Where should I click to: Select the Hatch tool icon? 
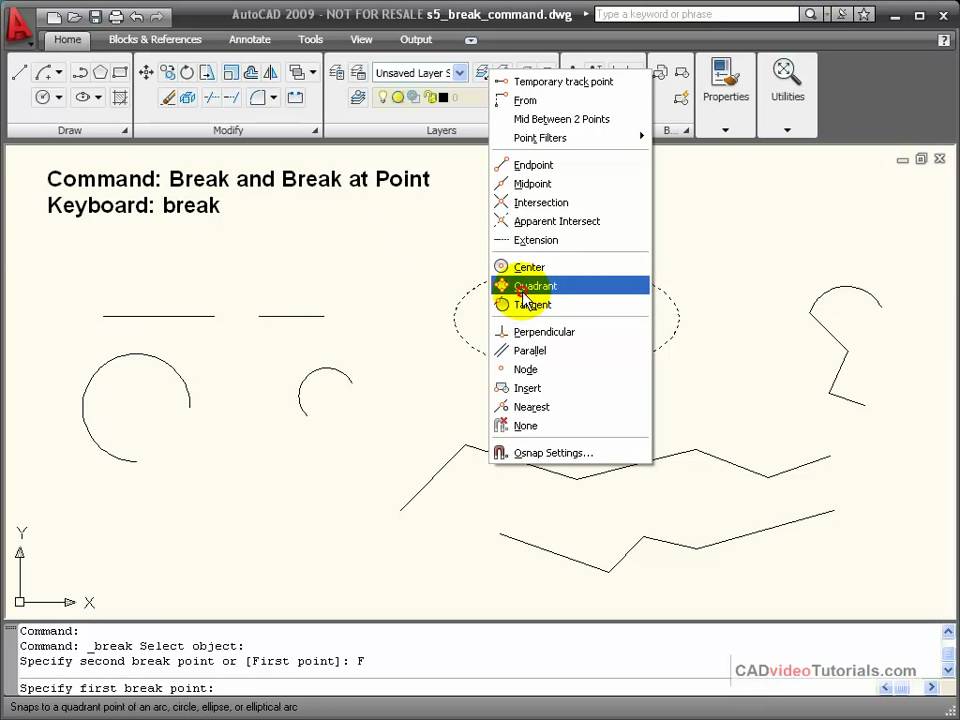click(x=120, y=97)
